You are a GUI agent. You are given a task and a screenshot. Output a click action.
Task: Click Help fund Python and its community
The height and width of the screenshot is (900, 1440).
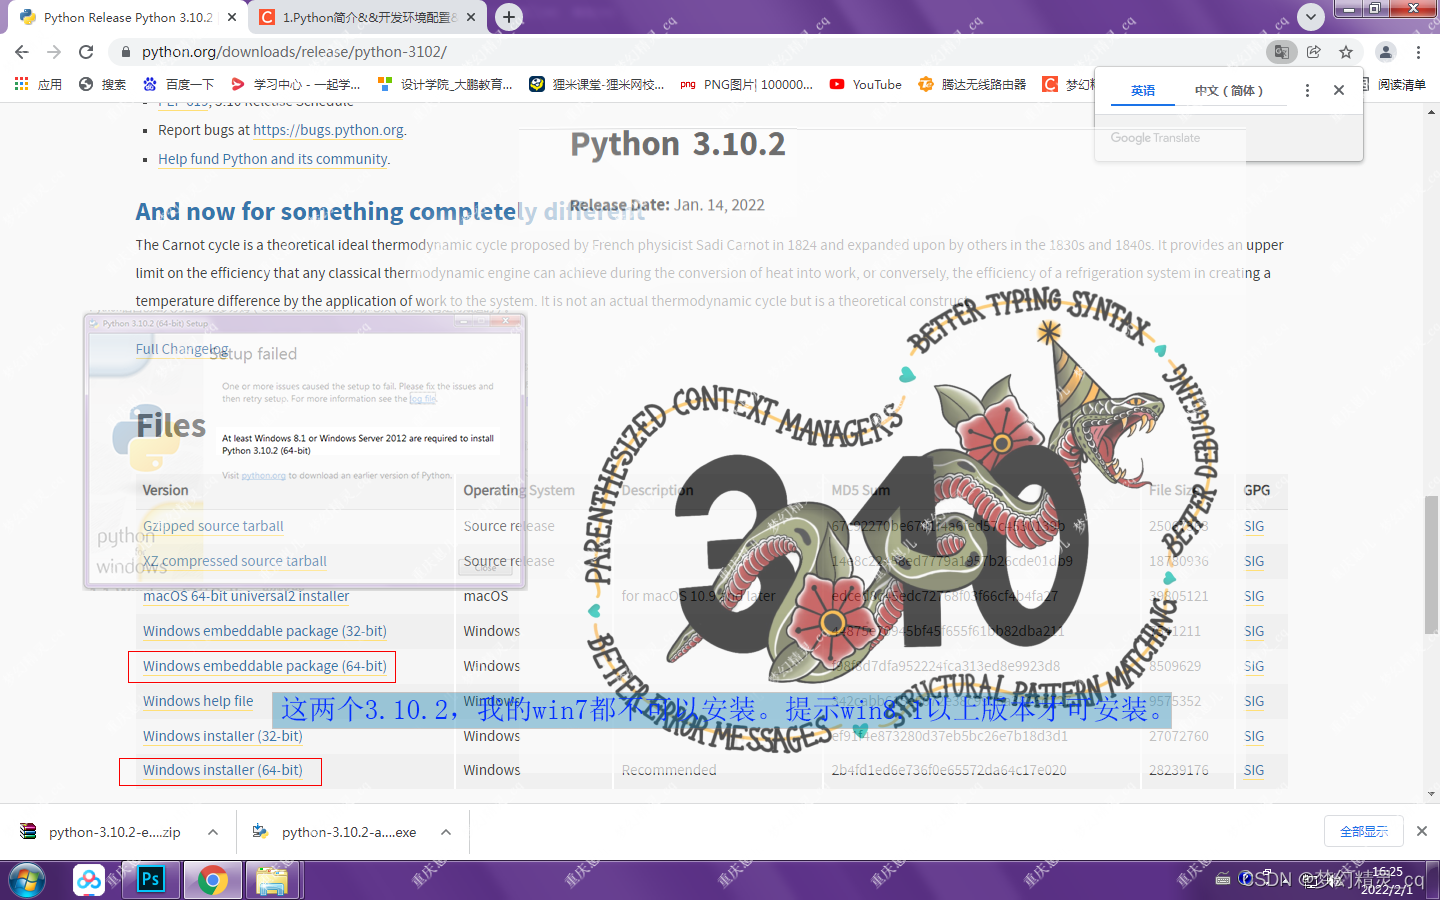click(273, 159)
